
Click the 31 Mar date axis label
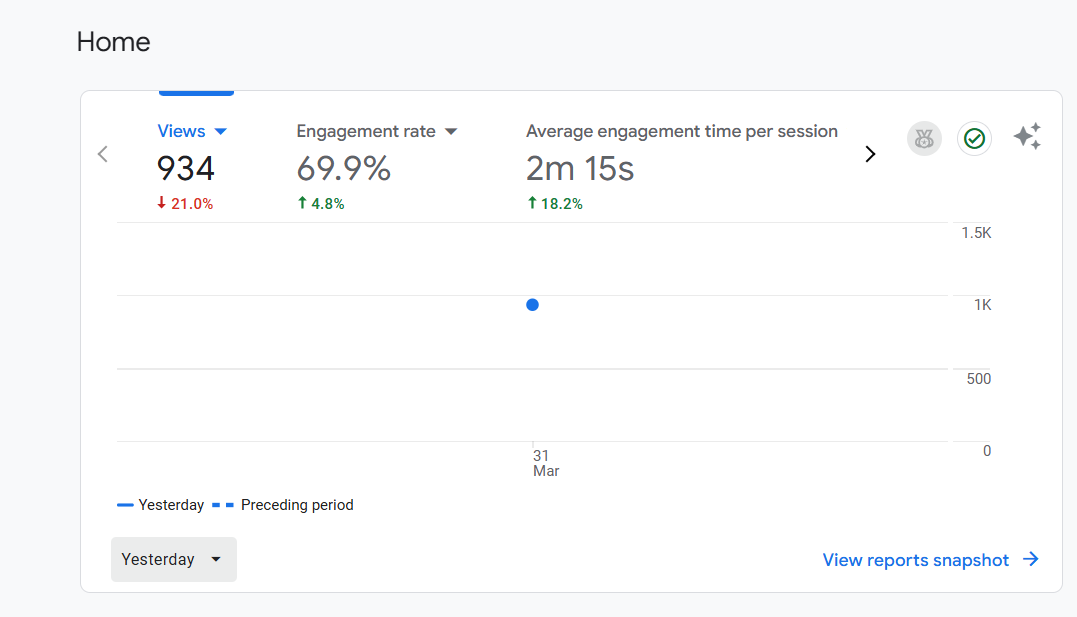click(x=545, y=463)
